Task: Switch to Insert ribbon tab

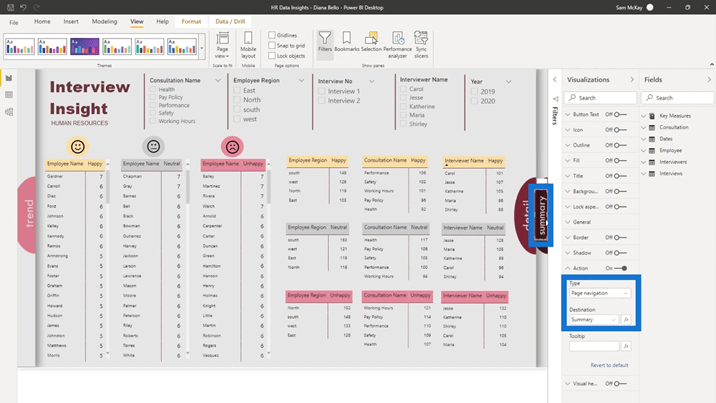Action: click(x=71, y=21)
